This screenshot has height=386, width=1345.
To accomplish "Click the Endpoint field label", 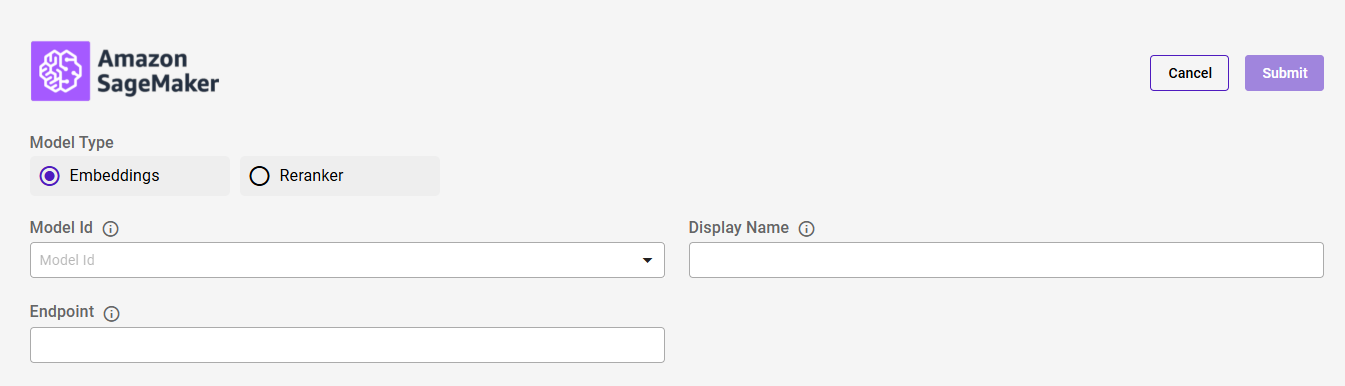I will pos(62,312).
